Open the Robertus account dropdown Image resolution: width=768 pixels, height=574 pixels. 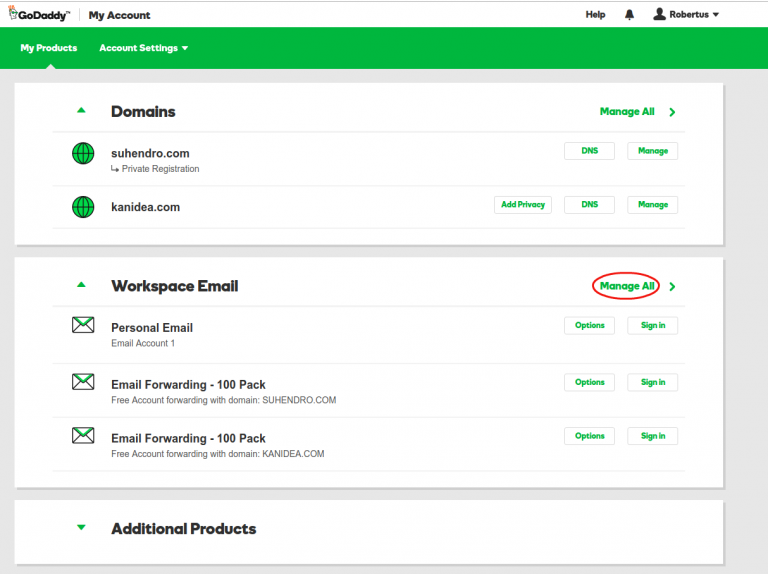pyautogui.click(x=686, y=15)
